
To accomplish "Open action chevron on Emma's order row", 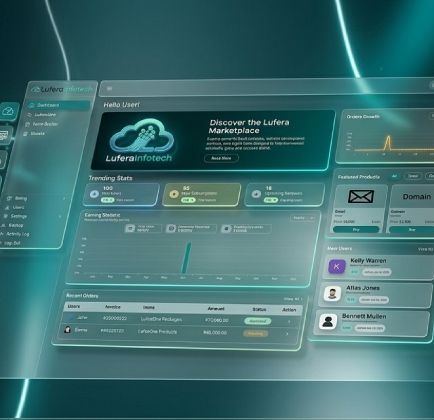I will [x=287, y=334].
